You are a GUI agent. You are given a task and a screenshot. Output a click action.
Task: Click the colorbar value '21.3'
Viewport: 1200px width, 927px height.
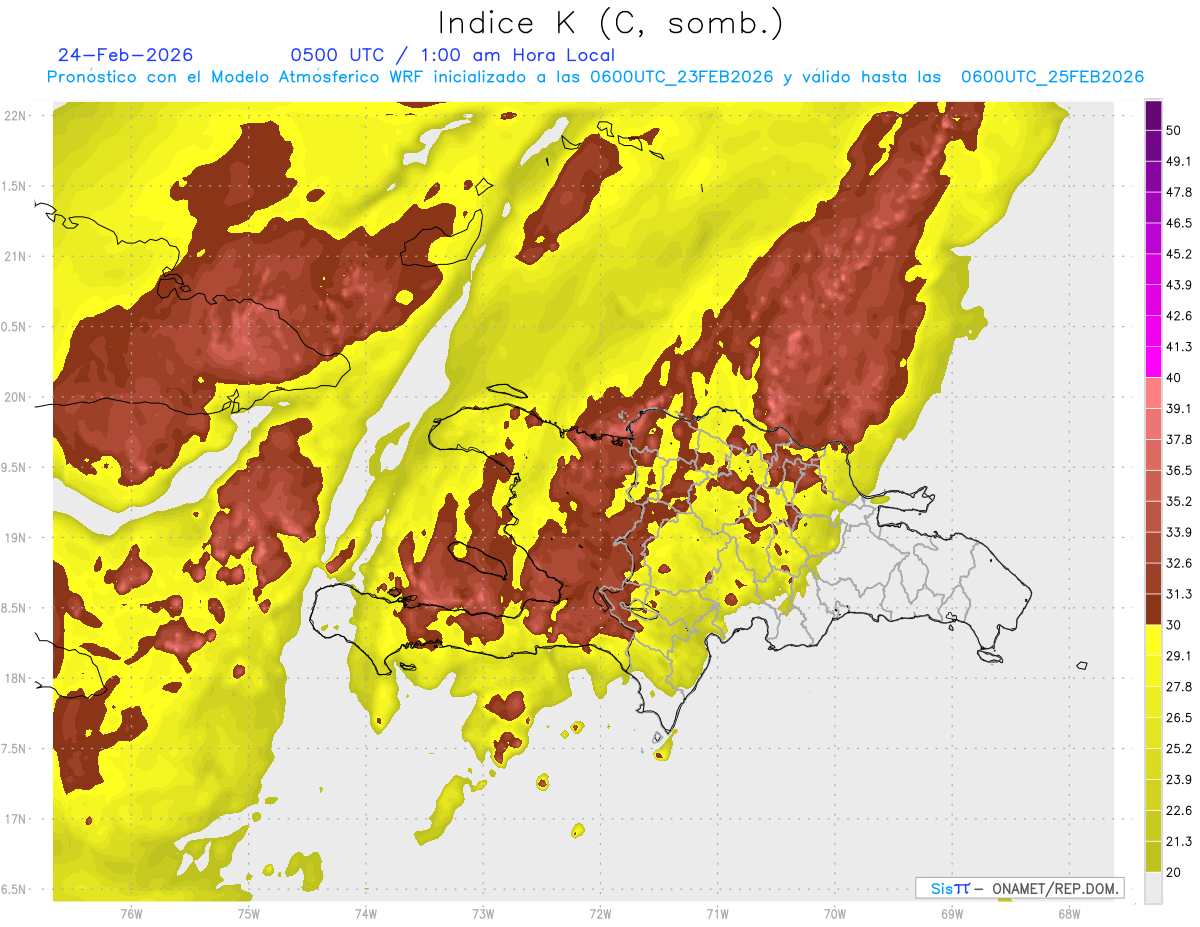click(x=1179, y=842)
